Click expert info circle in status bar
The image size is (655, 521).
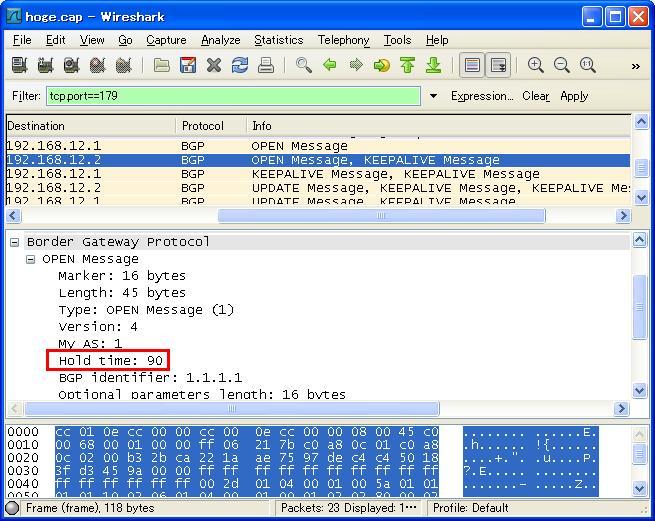[13, 508]
